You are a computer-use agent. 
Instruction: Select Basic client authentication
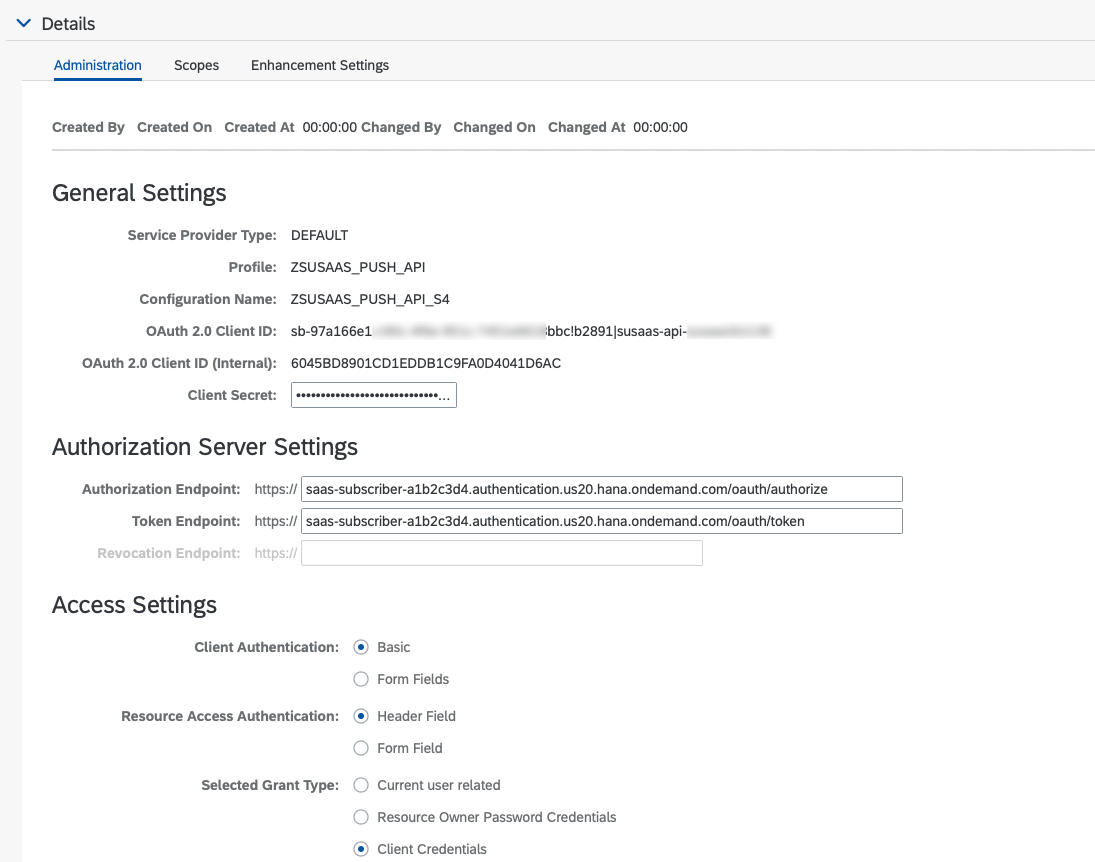coord(361,648)
